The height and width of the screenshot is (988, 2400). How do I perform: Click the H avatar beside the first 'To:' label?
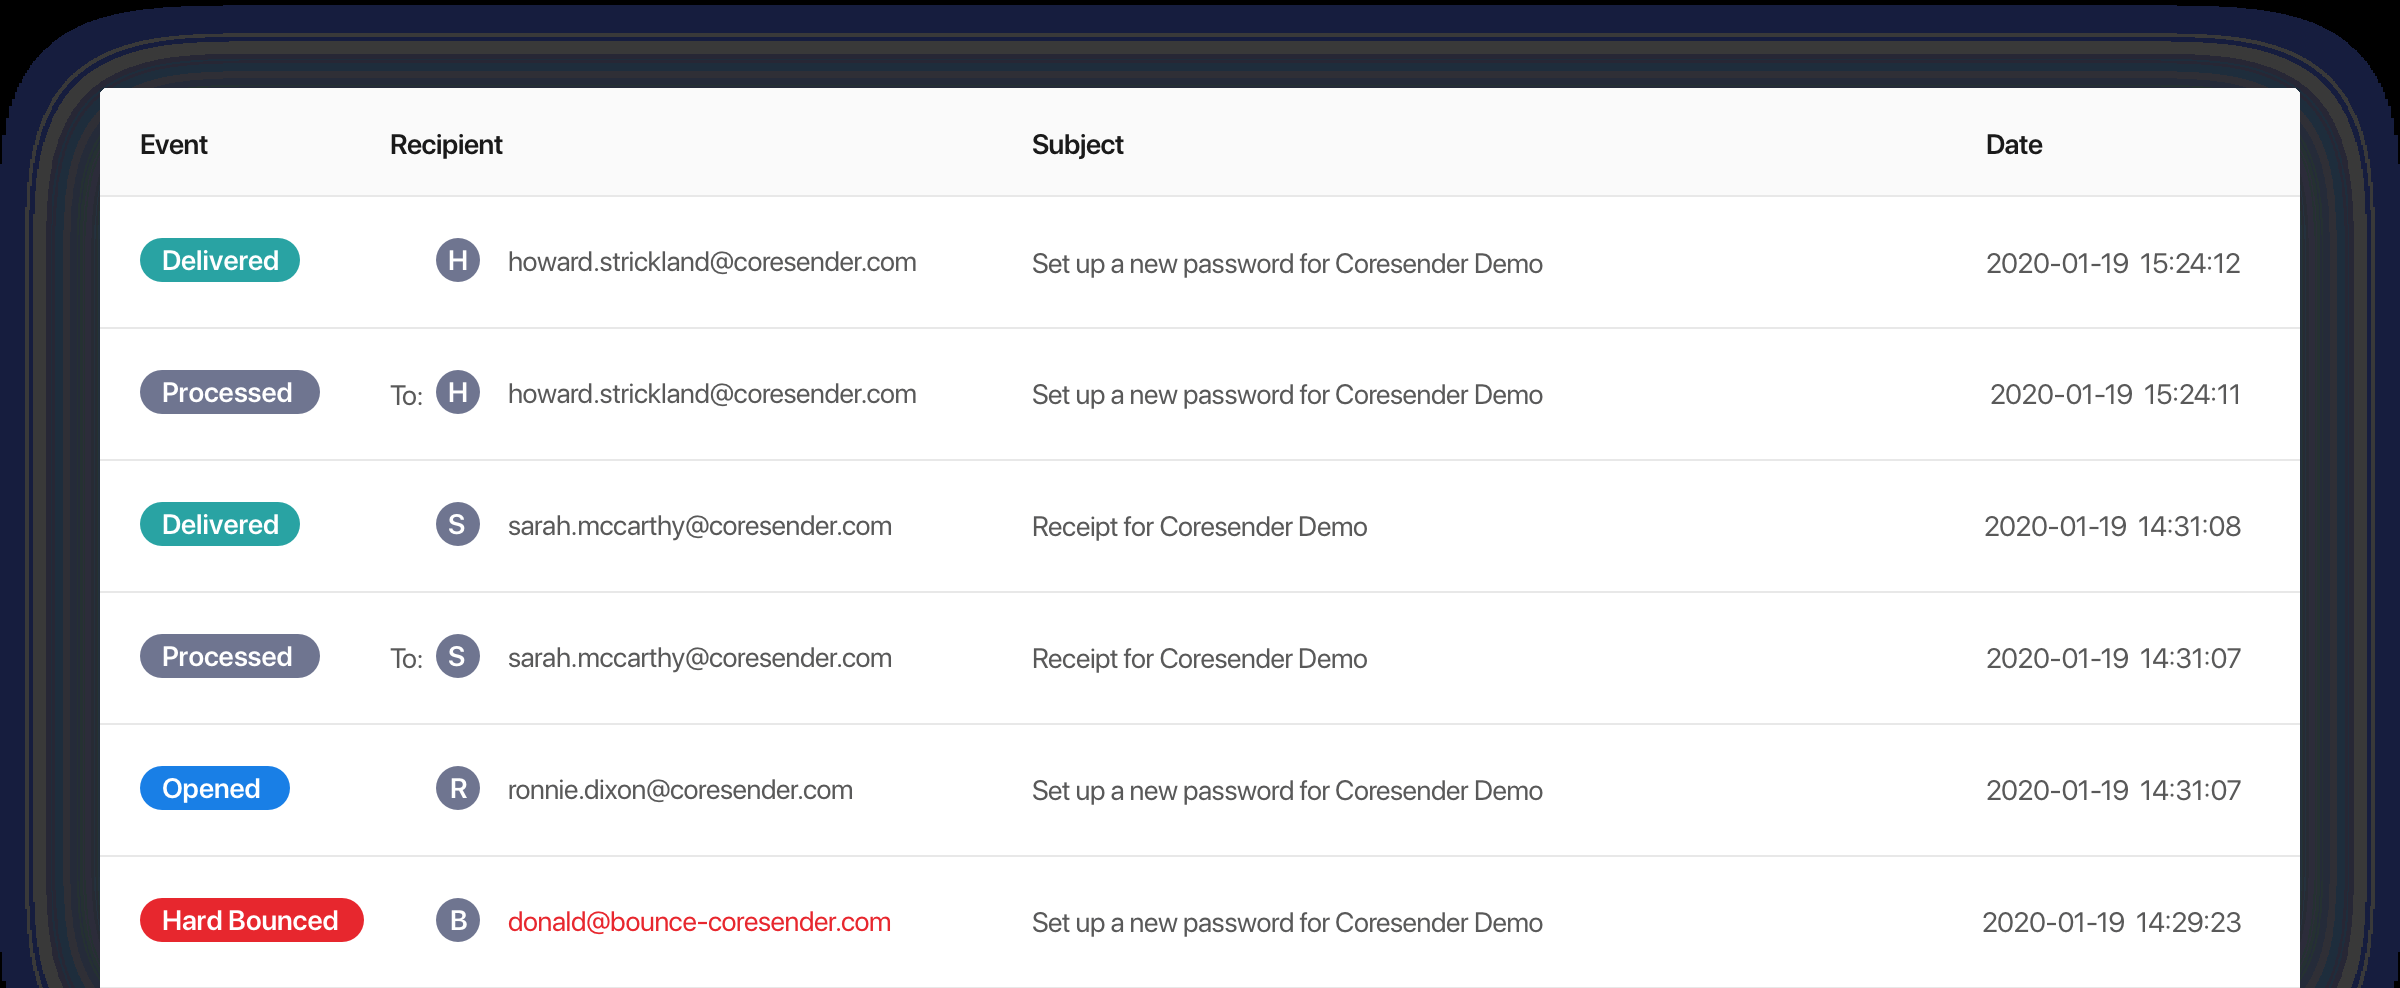coord(458,393)
